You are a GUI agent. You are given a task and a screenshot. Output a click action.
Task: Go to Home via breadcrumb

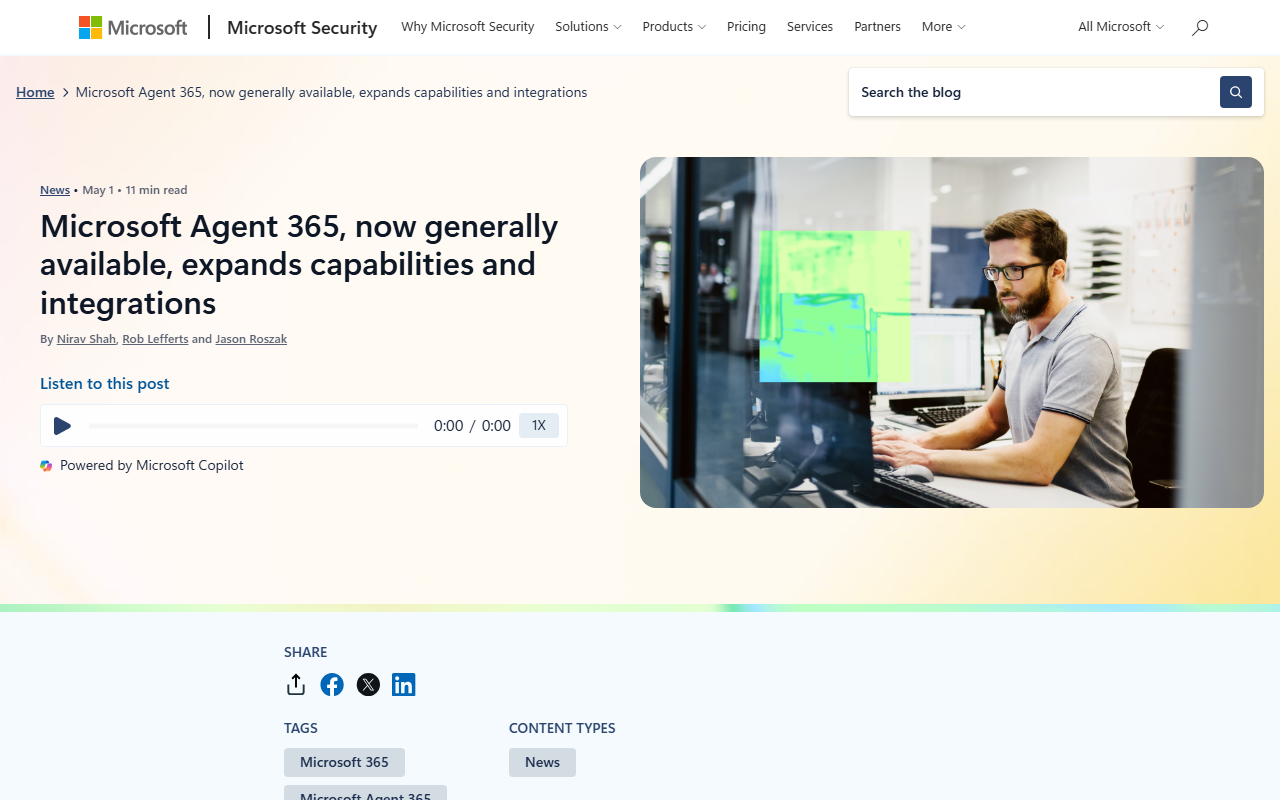pyautogui.click(x=35, y=92)
